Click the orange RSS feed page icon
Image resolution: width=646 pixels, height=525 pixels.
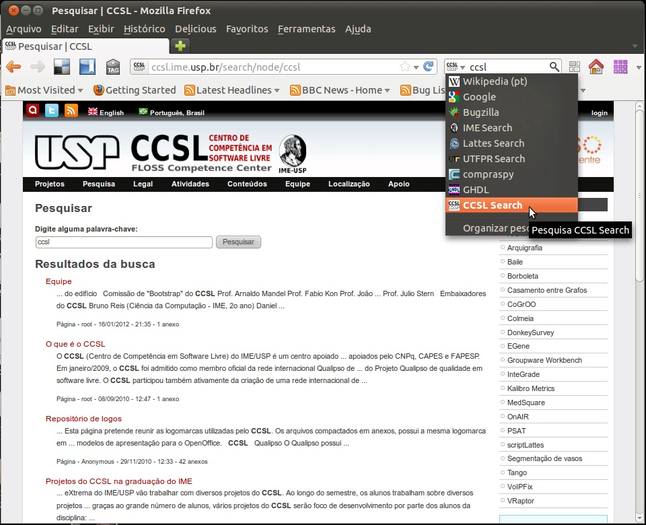(x=71, y=110)
